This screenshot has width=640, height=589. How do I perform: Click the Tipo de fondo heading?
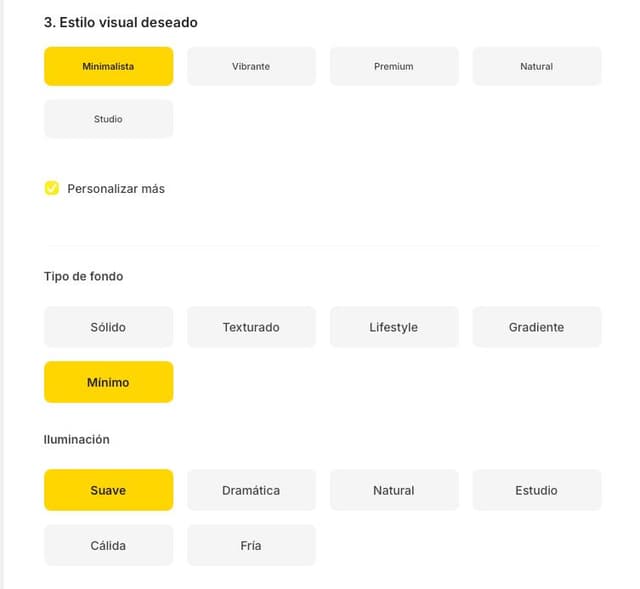click(84, 276)
